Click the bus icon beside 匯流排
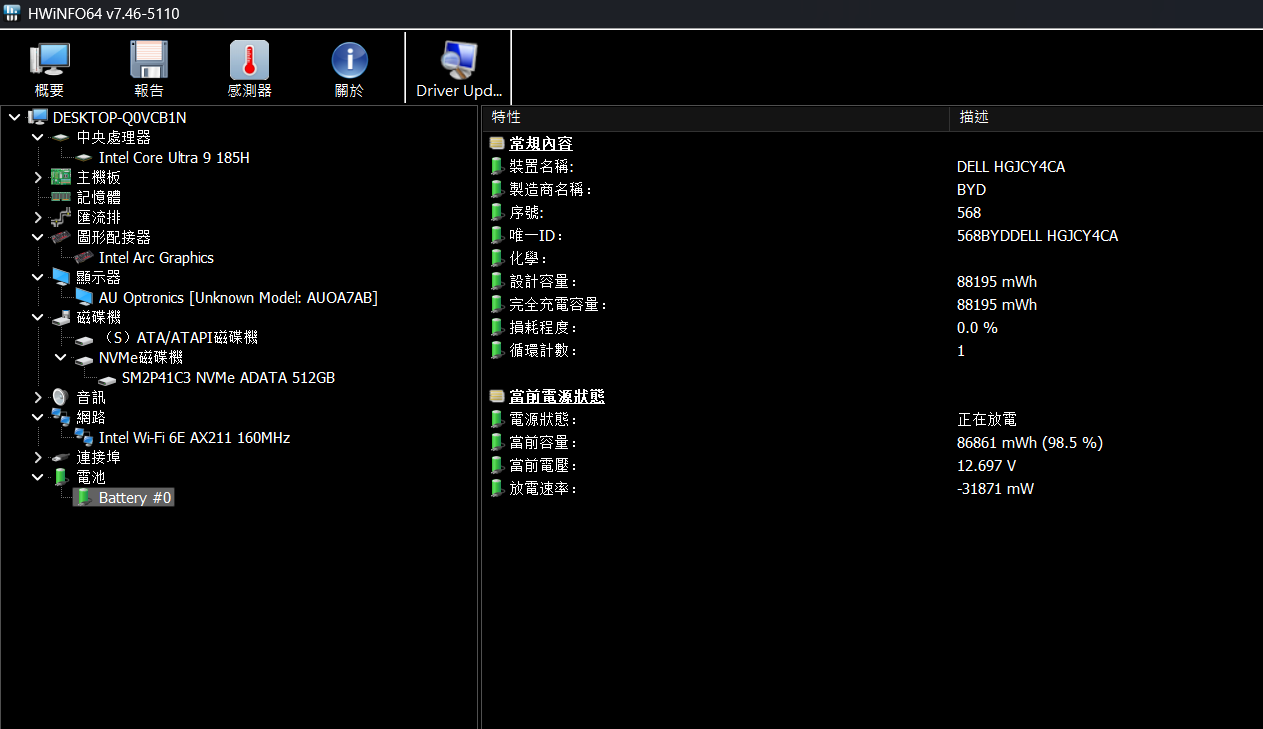 click(61, 217)
